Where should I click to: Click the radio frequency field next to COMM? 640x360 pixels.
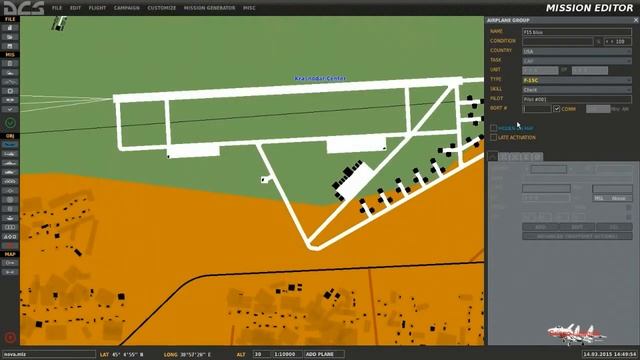[x=598, y=109]
